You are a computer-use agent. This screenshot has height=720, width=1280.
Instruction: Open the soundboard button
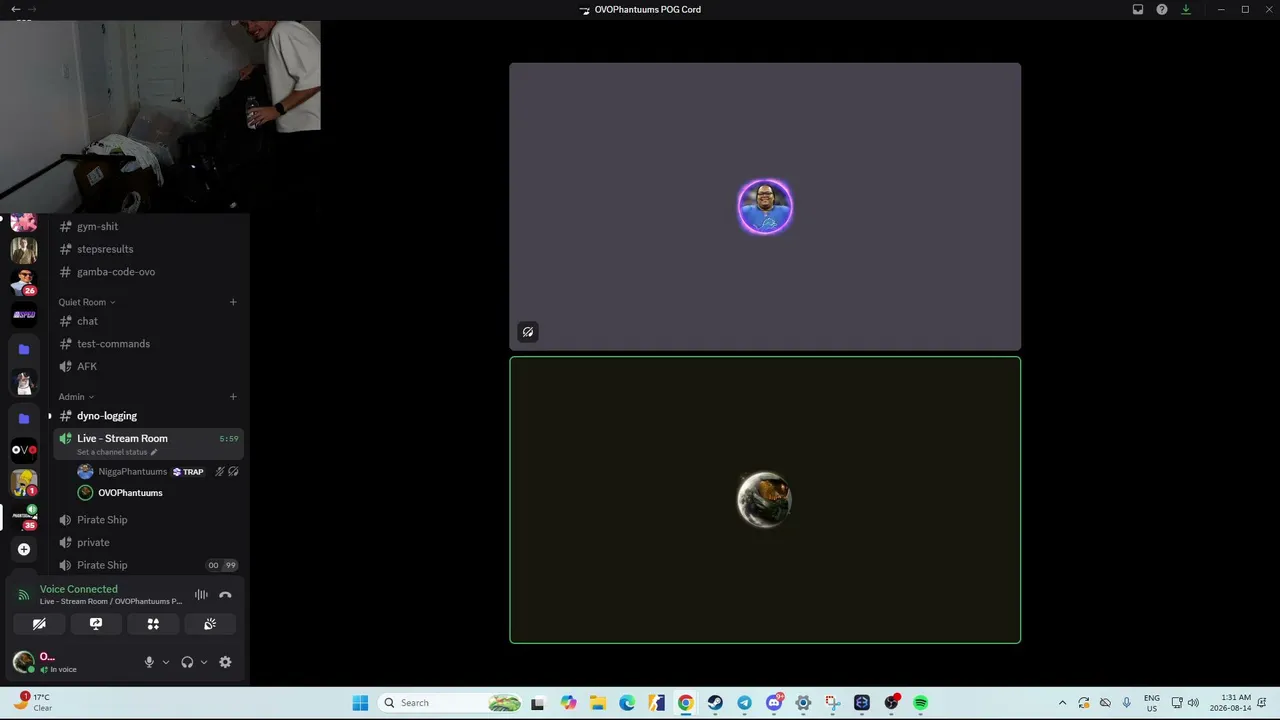210,624
